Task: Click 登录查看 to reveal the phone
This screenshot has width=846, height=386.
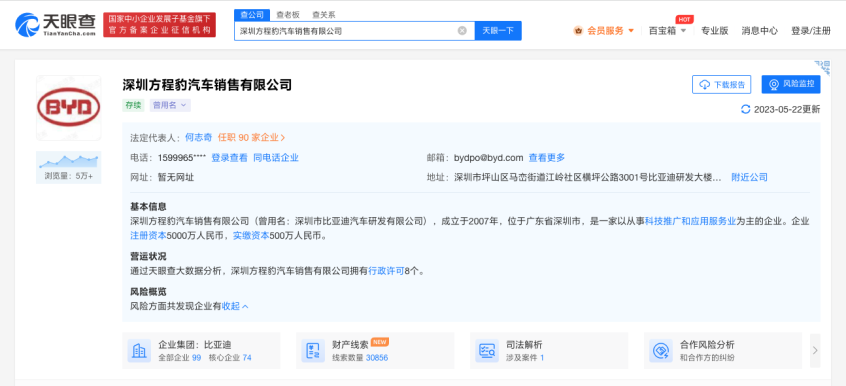Action: pyautogui.click(x=229, y=158)
